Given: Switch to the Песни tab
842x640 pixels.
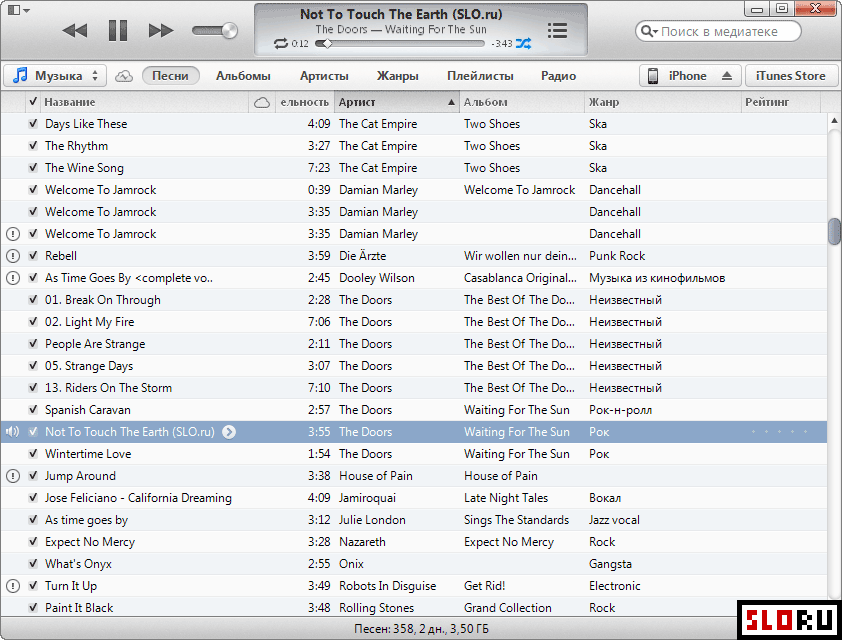Looking at the screenshot, I should point(170,76).
